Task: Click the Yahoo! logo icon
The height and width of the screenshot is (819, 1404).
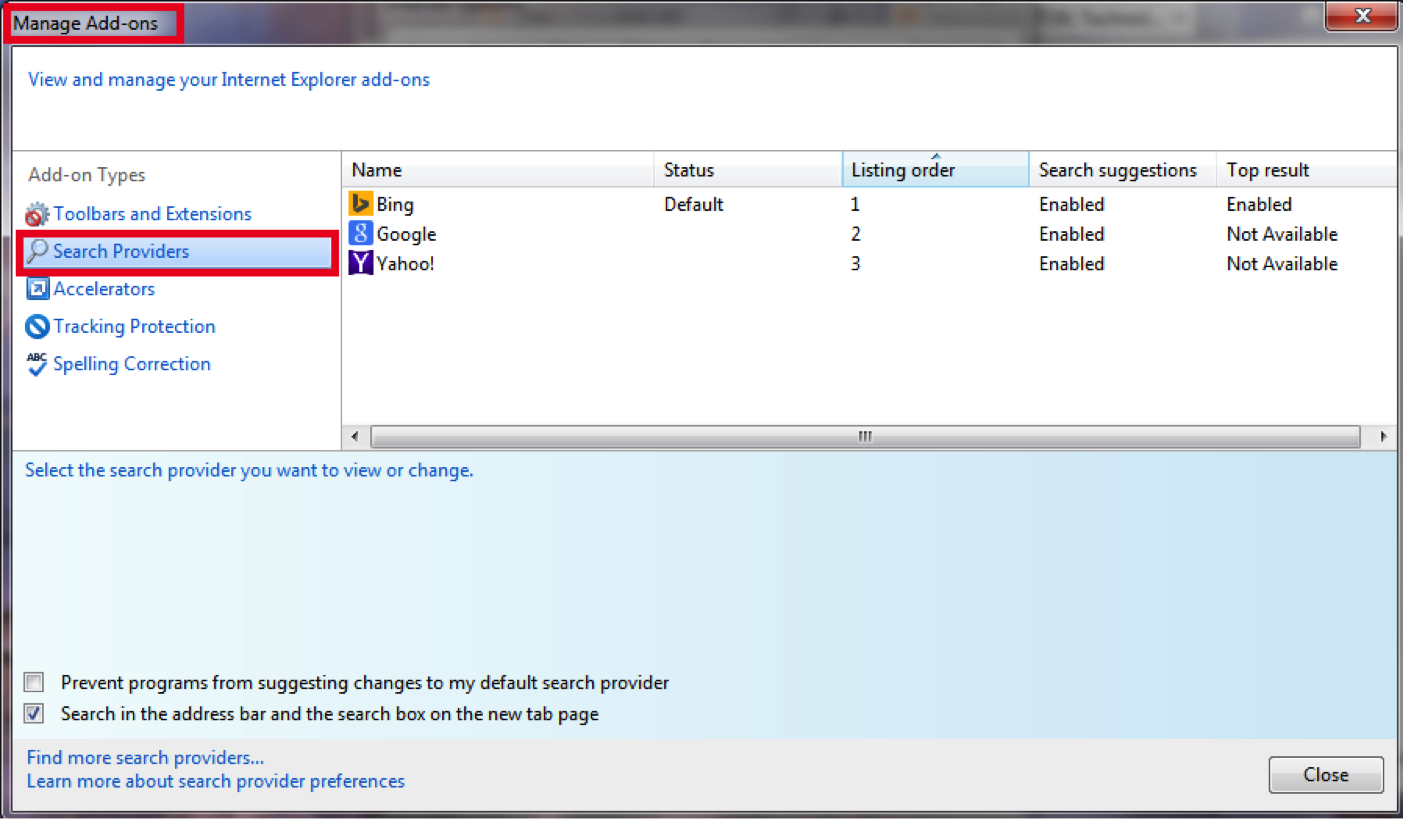Action: 360,264
